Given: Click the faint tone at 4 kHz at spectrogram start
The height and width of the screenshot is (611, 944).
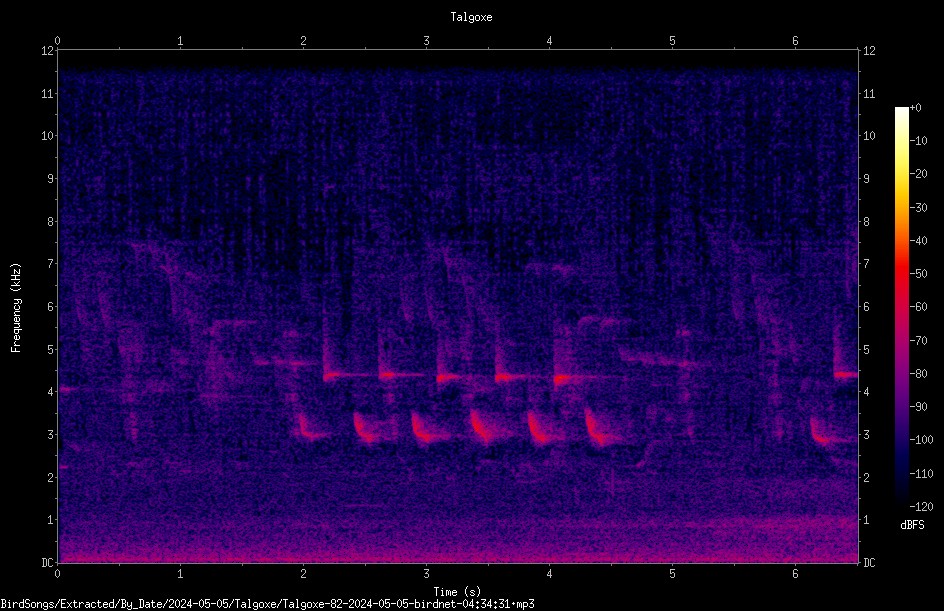Looking at the screenshot, I should point(67,389).
